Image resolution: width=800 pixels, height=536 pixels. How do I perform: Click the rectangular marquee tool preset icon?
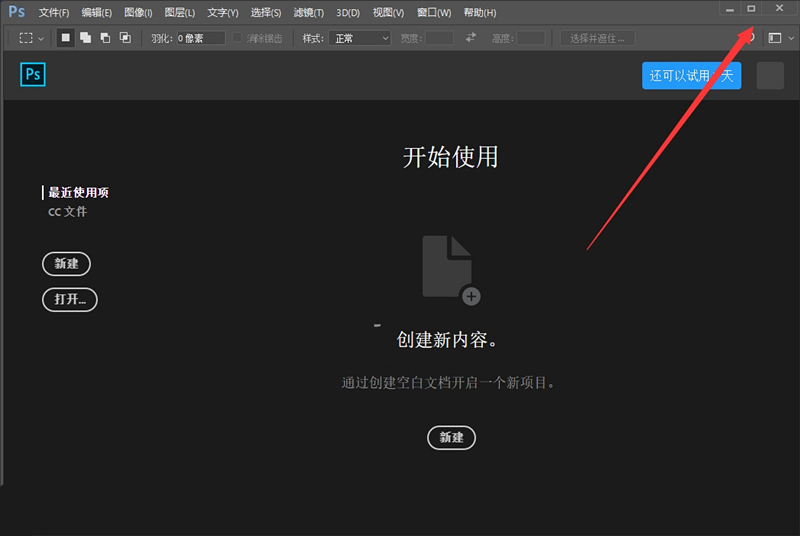(x=26, y=38)
